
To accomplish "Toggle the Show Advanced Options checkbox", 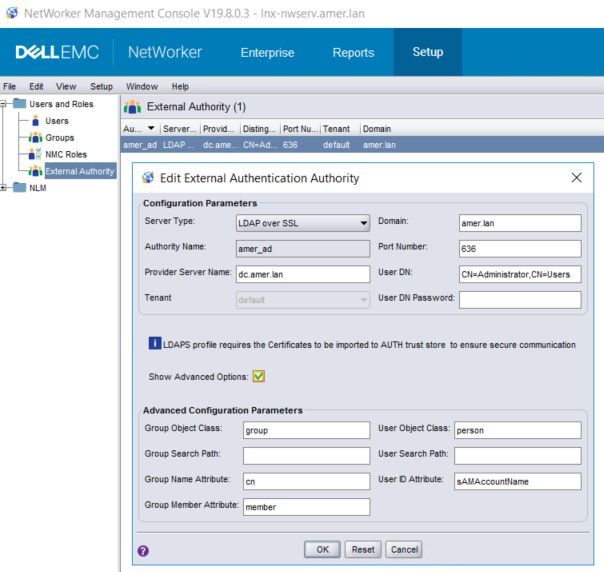I will (x=258, y=376).
